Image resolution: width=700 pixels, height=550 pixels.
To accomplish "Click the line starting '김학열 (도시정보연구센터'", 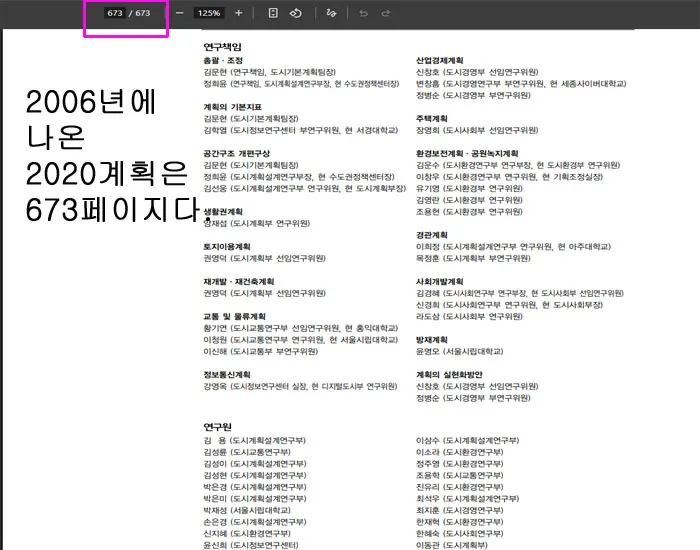I will tap(301, 130).
